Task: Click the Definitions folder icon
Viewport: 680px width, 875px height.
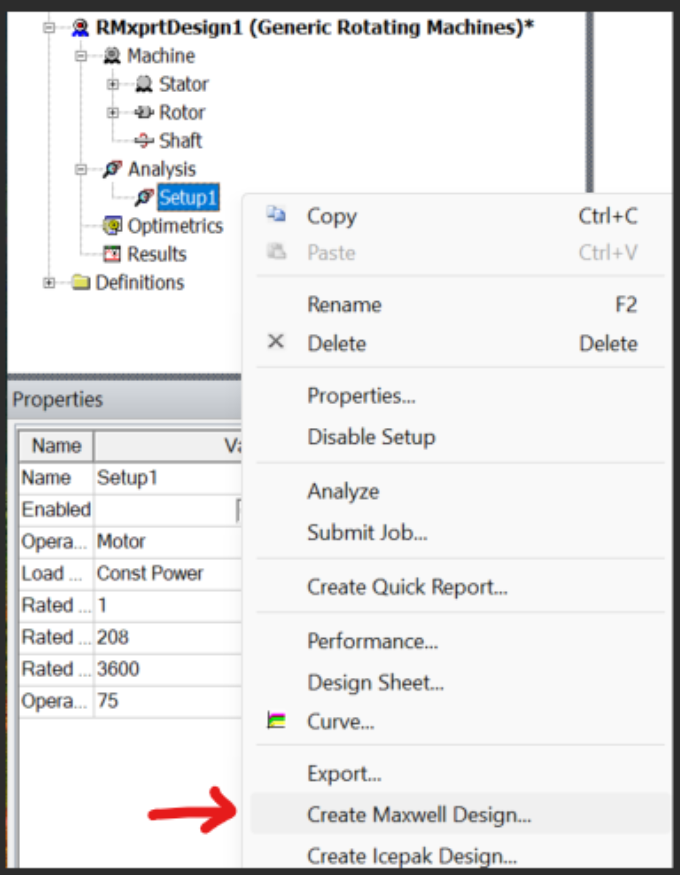Action: point(81,283)
